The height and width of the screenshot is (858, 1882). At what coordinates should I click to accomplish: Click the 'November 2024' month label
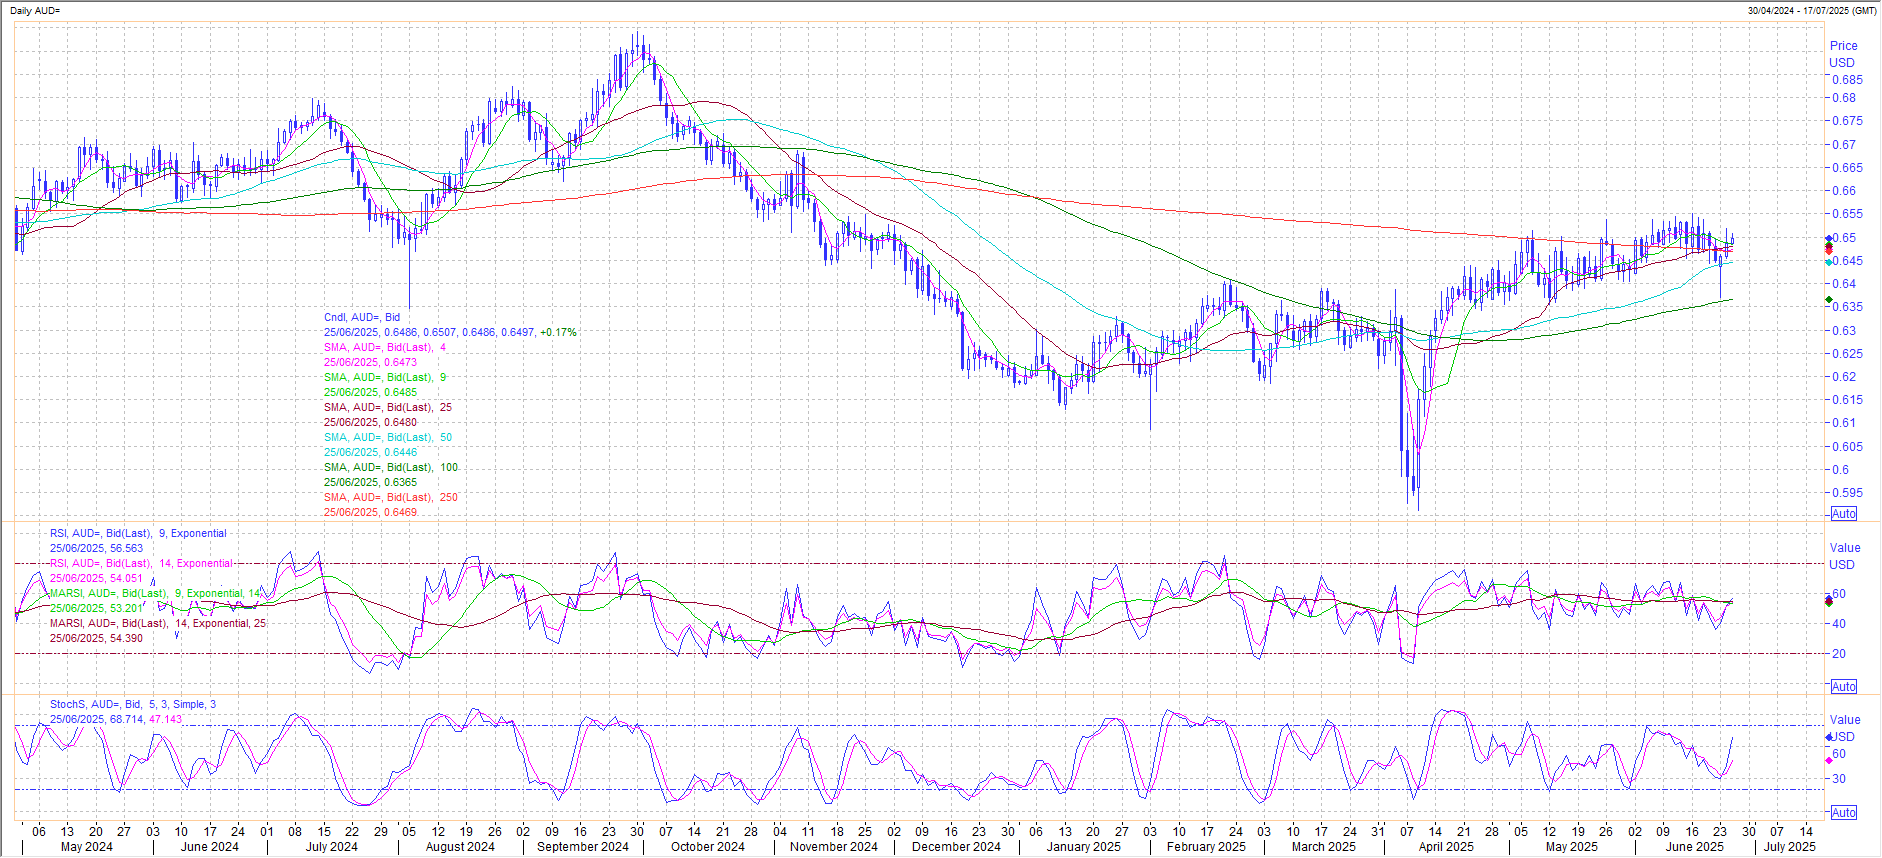834,847
